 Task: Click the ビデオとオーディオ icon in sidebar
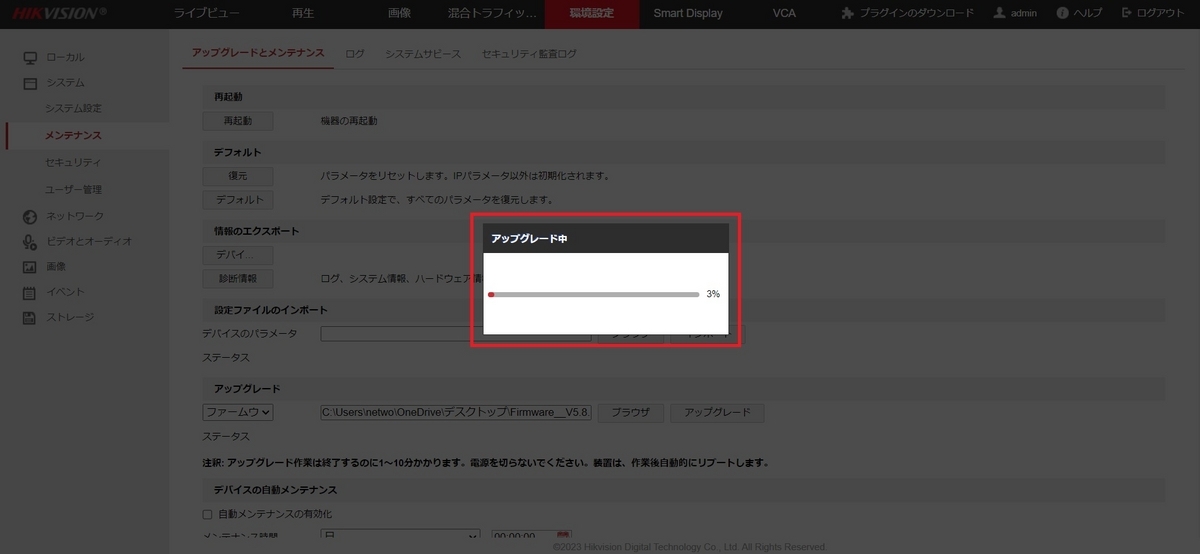tap(30, 241)
